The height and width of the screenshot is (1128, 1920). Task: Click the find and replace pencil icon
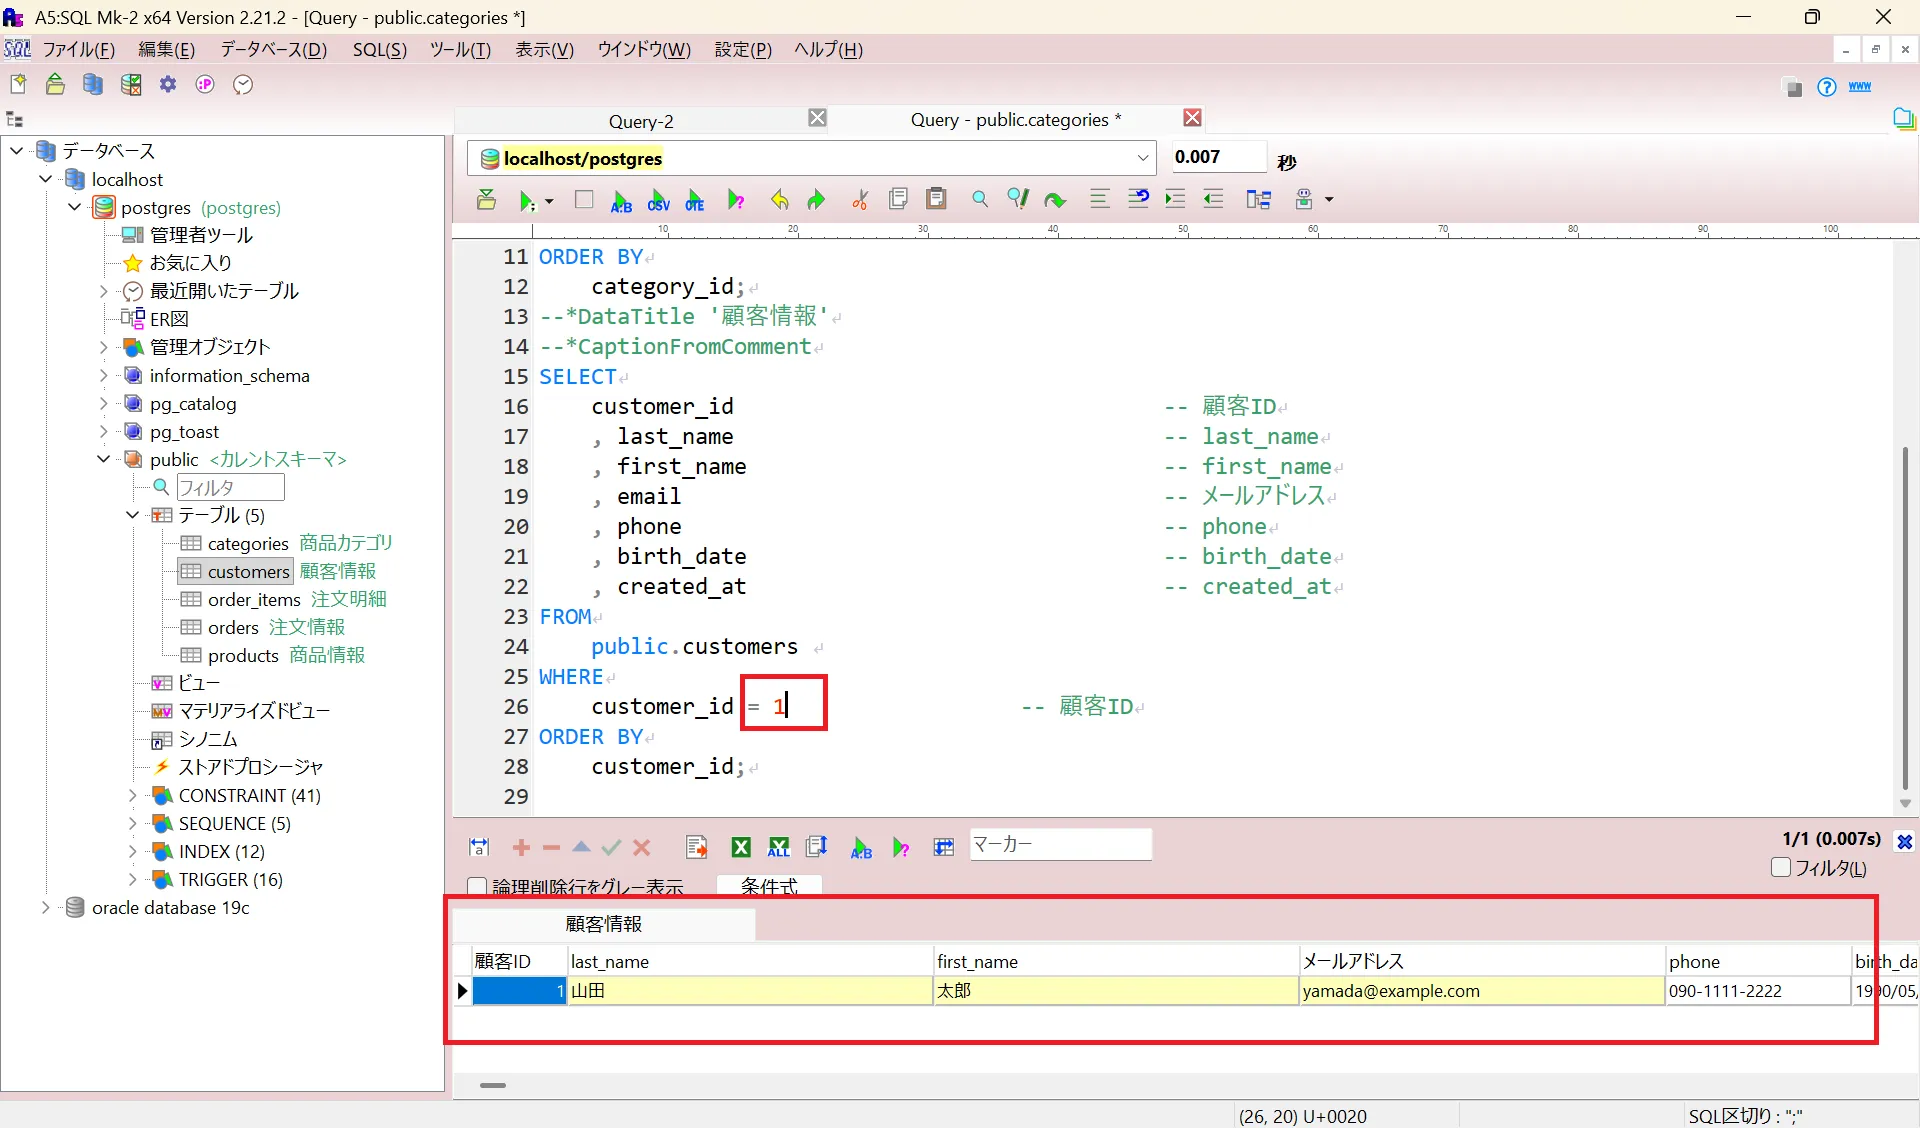1017,199
